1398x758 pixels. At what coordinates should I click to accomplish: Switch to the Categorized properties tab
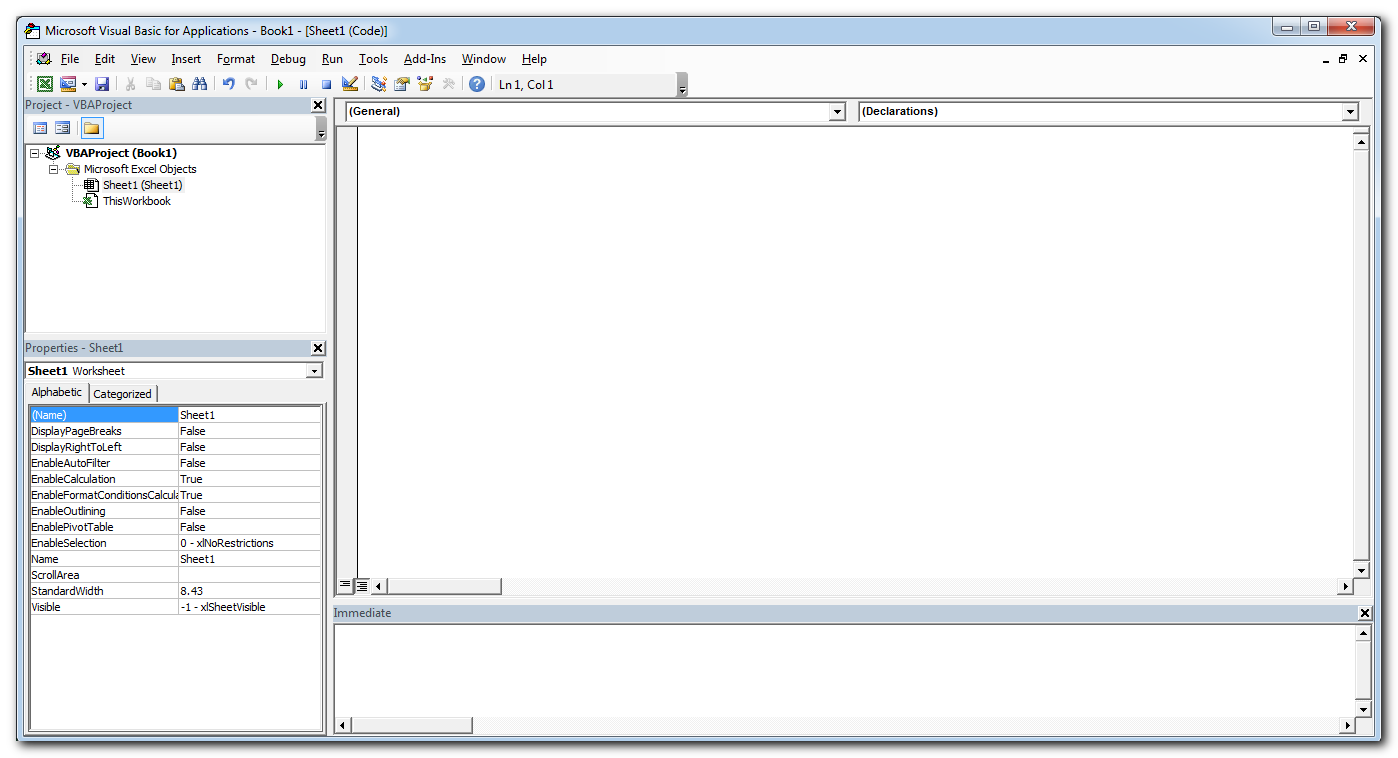click(x=122, y=394)
